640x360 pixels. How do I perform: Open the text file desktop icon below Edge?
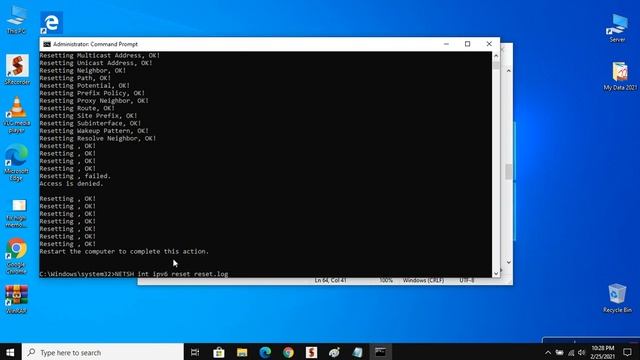click(x=17, y=213)
